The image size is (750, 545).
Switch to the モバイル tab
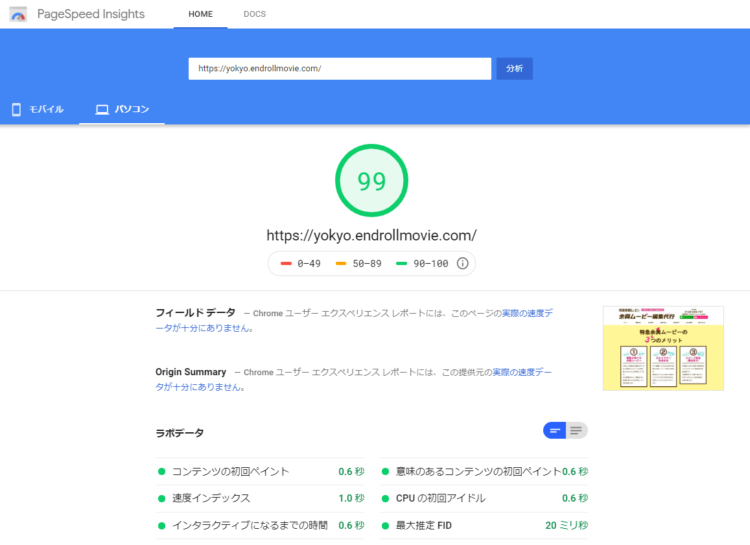(x=39, y=110)
